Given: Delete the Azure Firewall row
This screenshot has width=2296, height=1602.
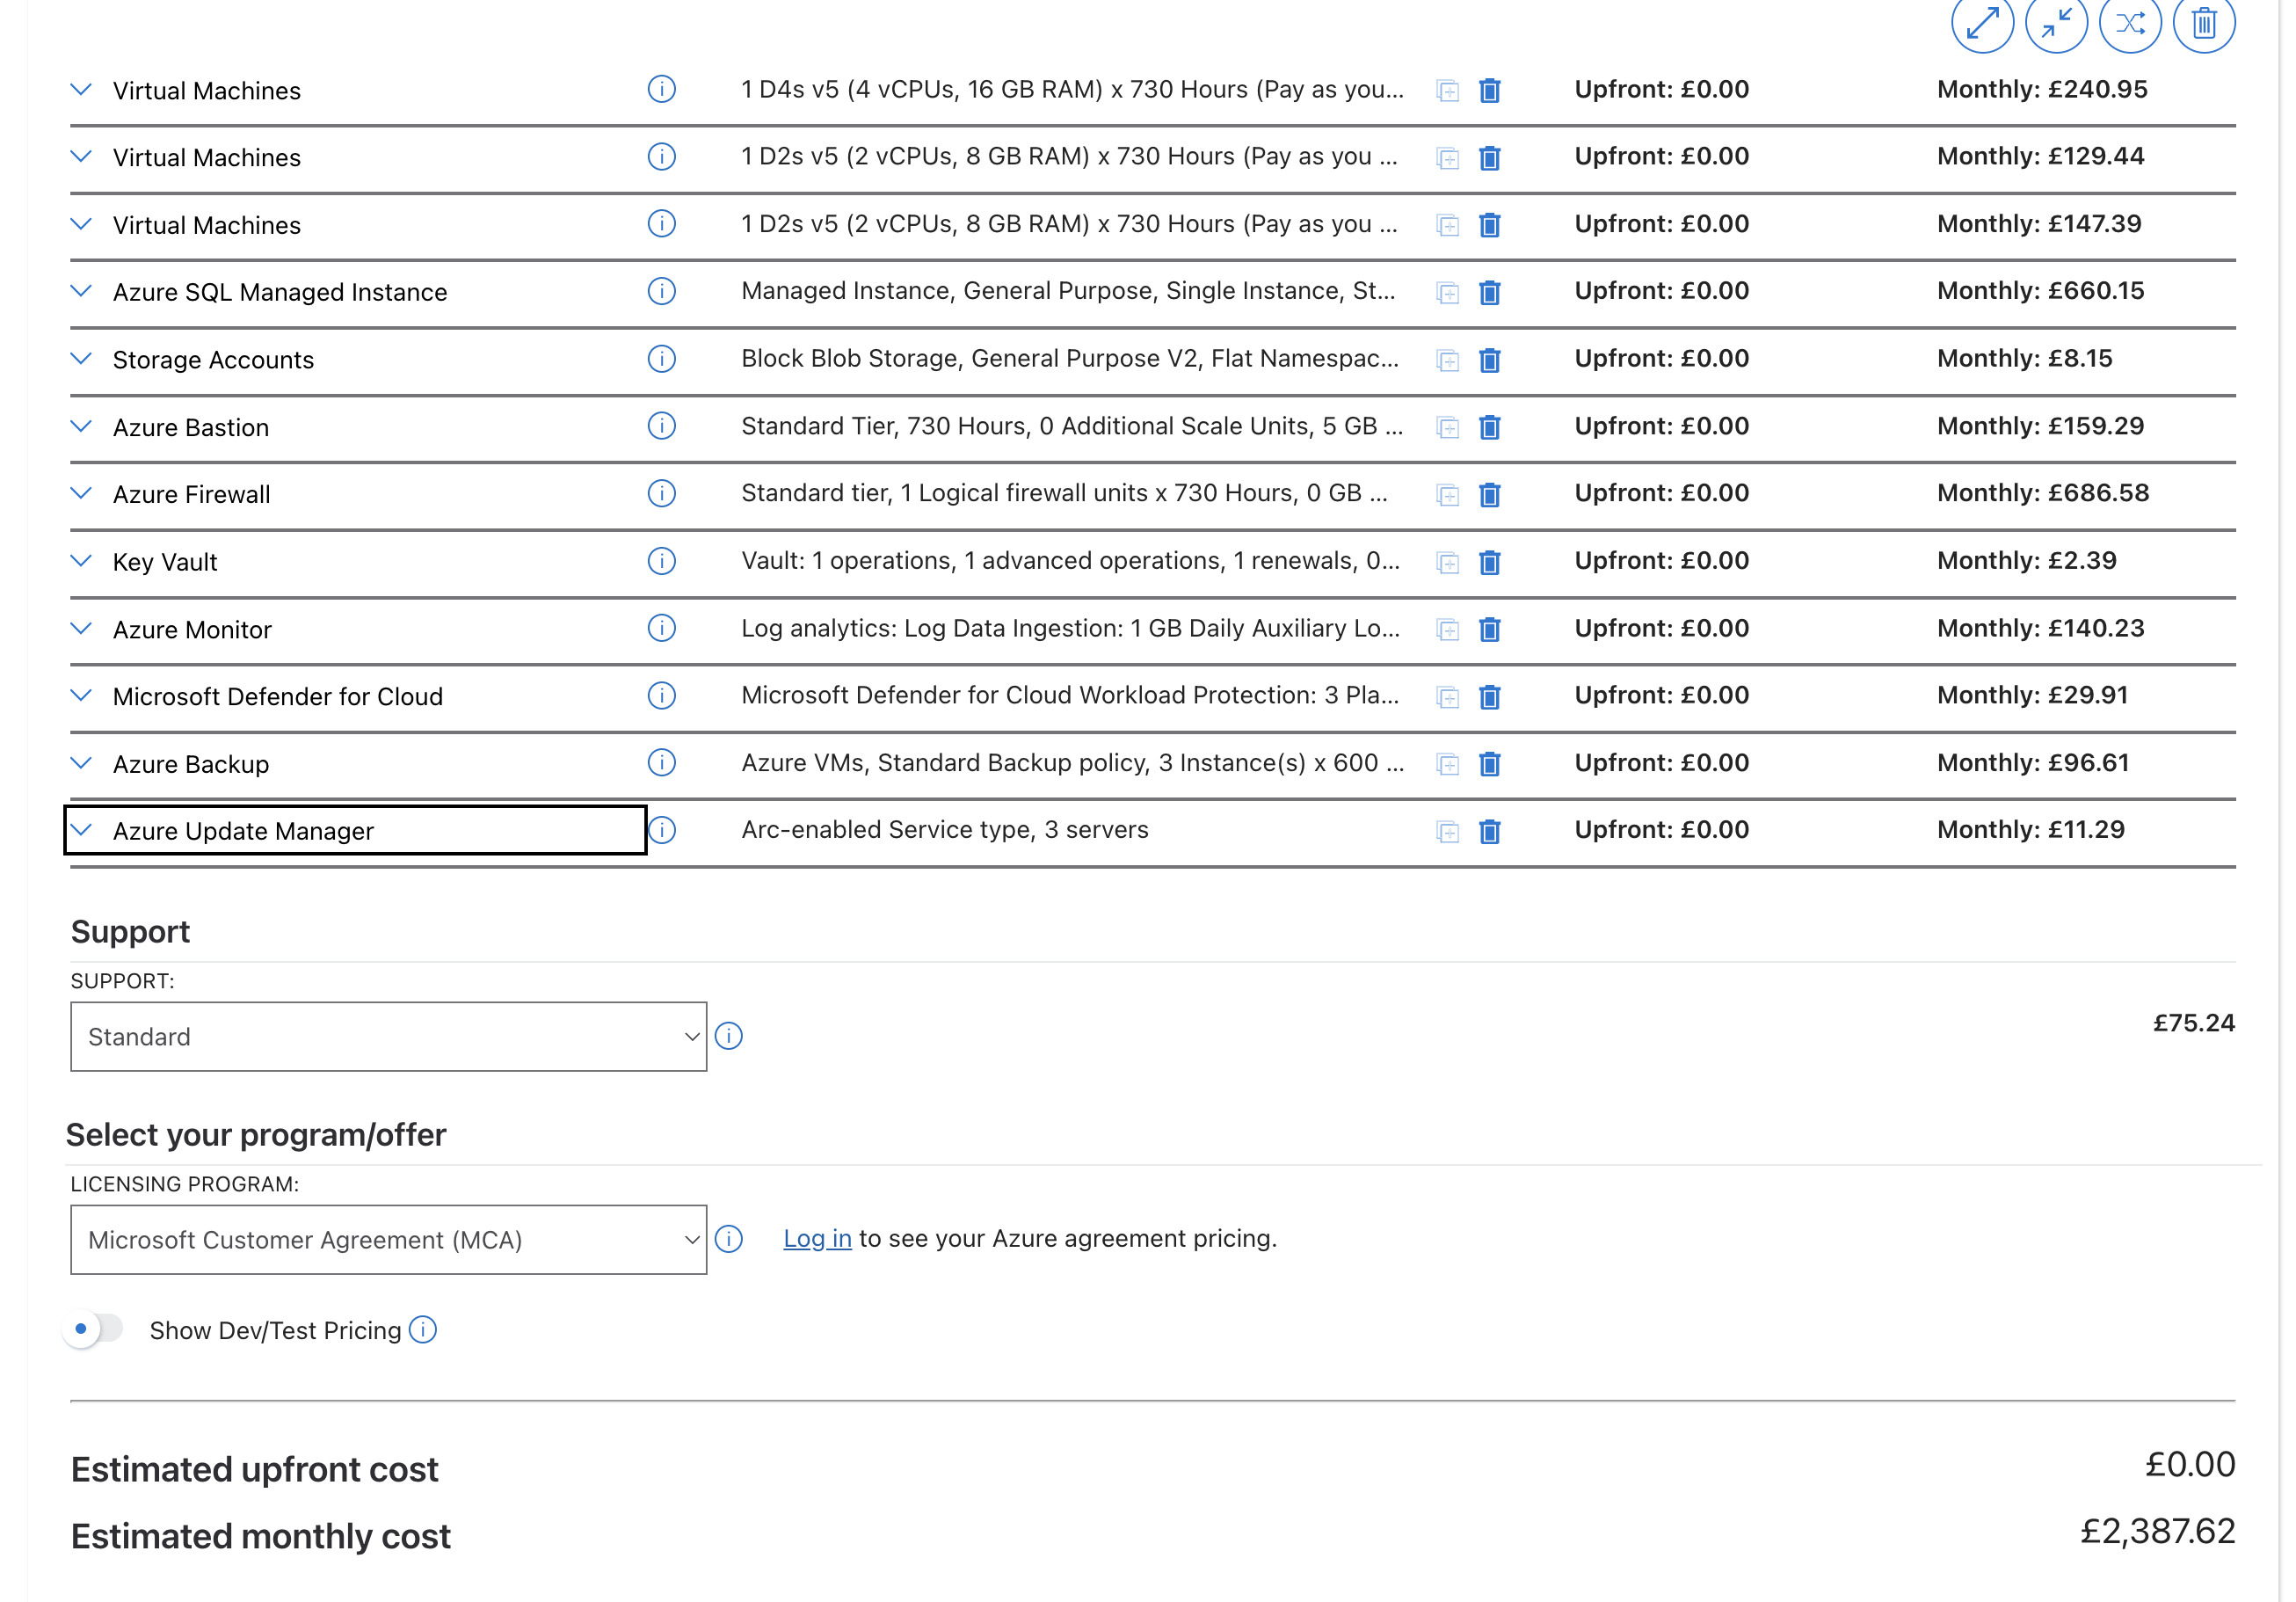Looking at the screenshot, I should (x=1489, y=494).
